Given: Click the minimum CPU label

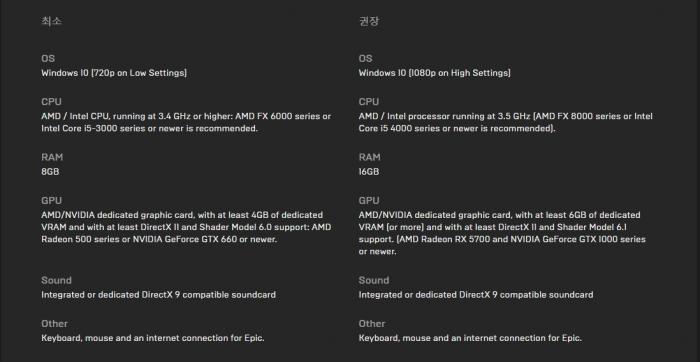Looking at the screenshot, I should point(51,102).
